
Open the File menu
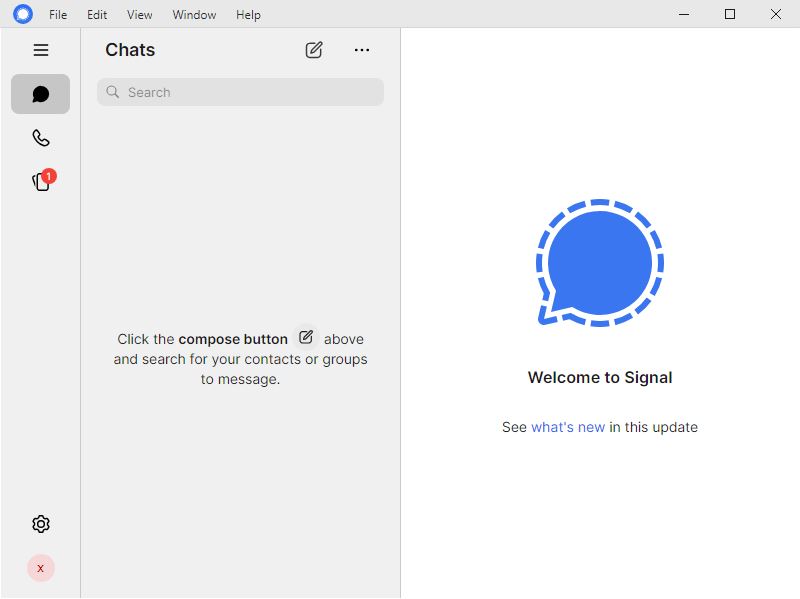58,15
